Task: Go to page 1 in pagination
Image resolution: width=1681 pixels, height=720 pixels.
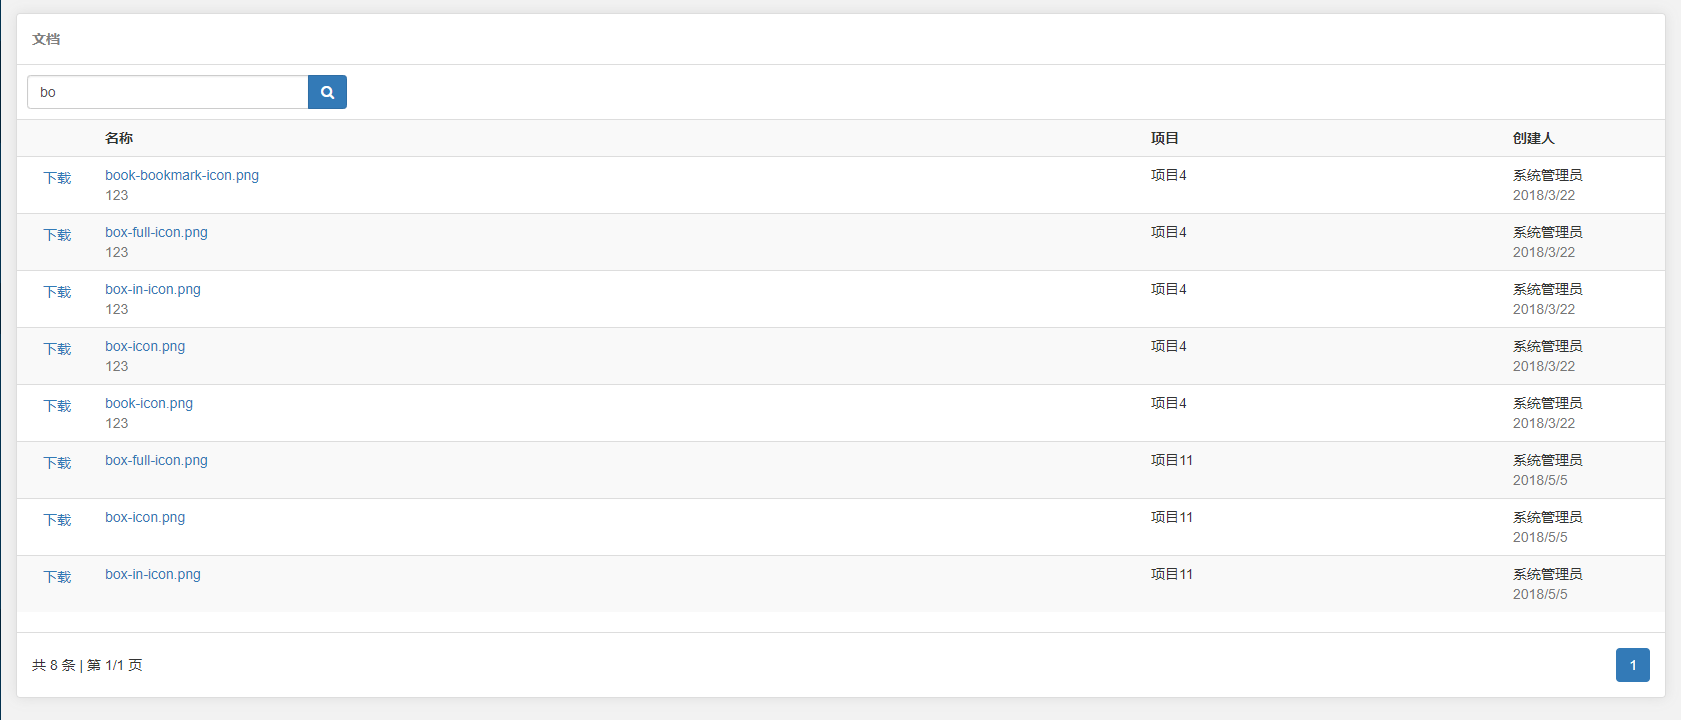Action: (x=1632, y=665)
